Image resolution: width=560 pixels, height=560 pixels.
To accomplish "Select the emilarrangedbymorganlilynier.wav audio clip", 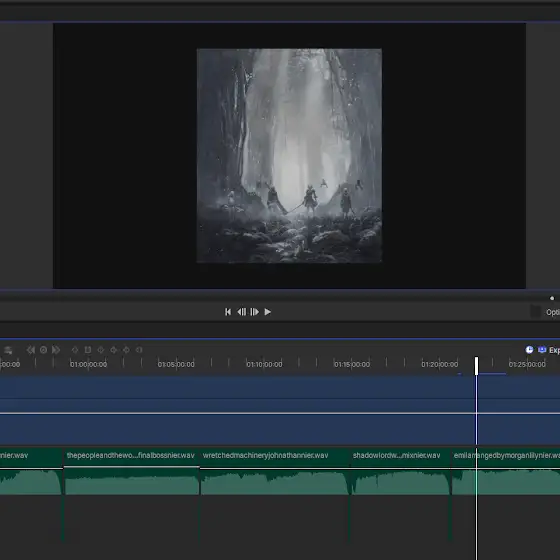I will (x=506, y=471).
